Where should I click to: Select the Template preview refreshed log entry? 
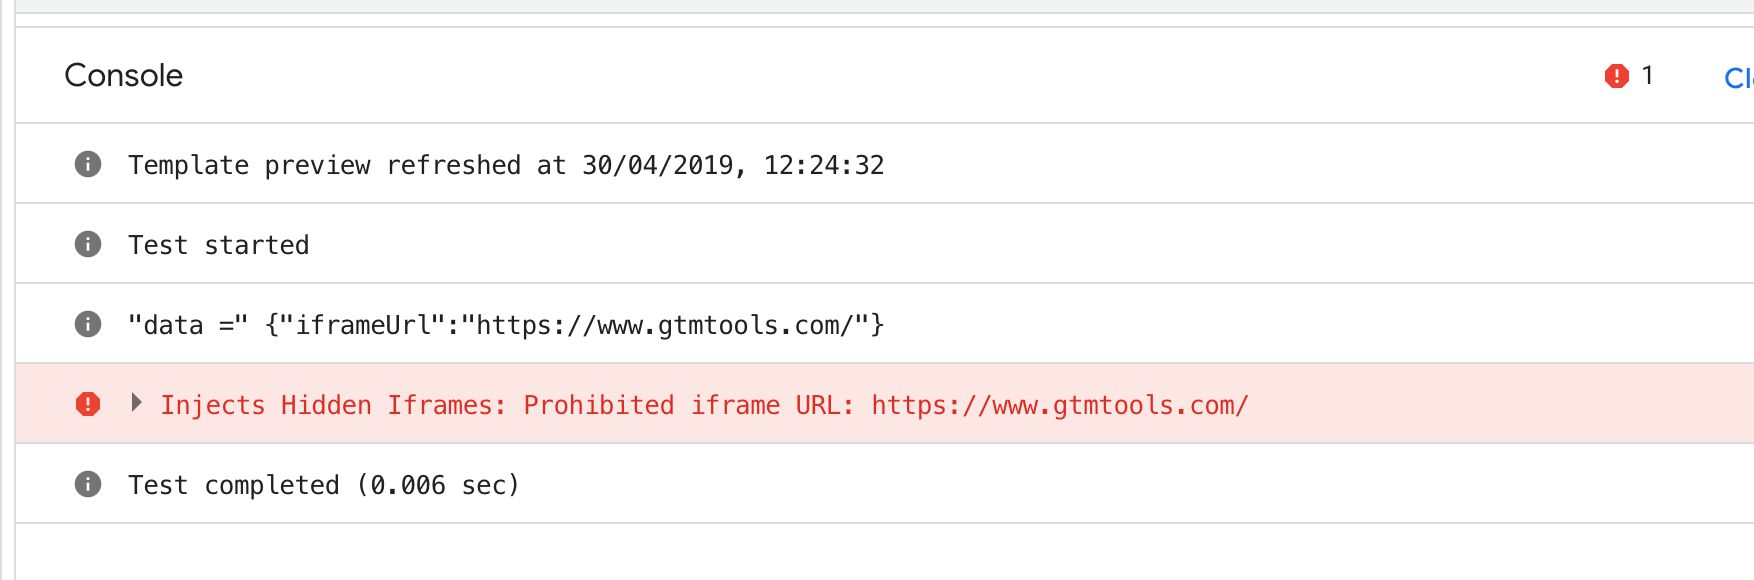click(x=885, y=164)
